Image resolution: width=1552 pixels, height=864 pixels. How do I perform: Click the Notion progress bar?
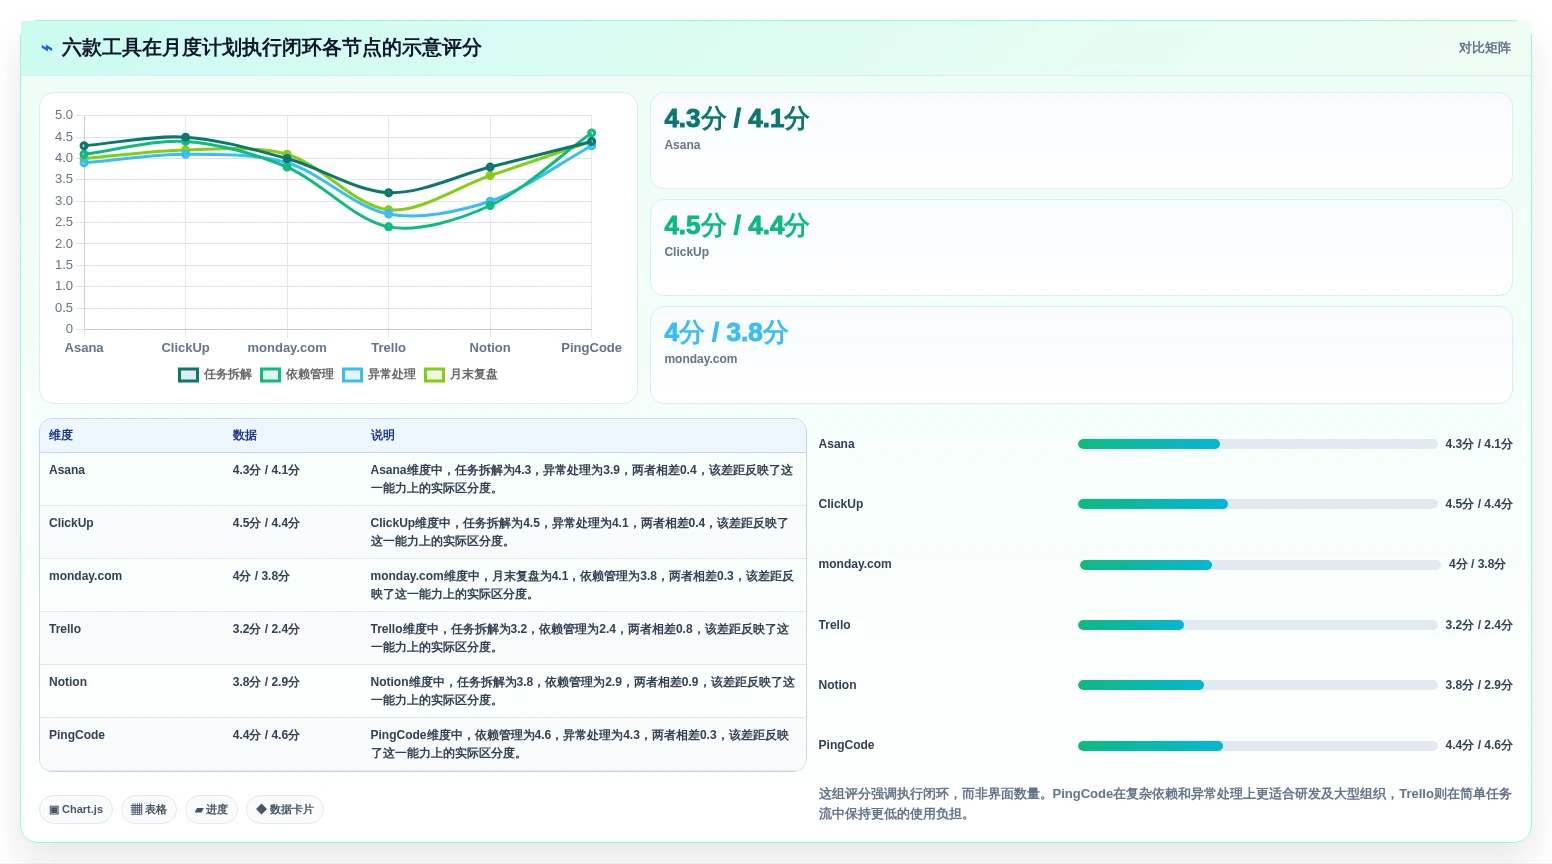pos(1257,685)
